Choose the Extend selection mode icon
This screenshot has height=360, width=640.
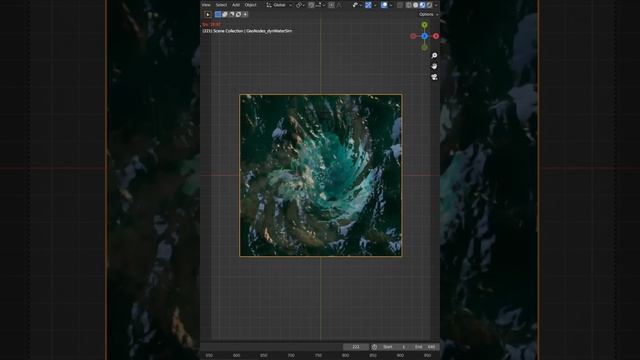225,14
